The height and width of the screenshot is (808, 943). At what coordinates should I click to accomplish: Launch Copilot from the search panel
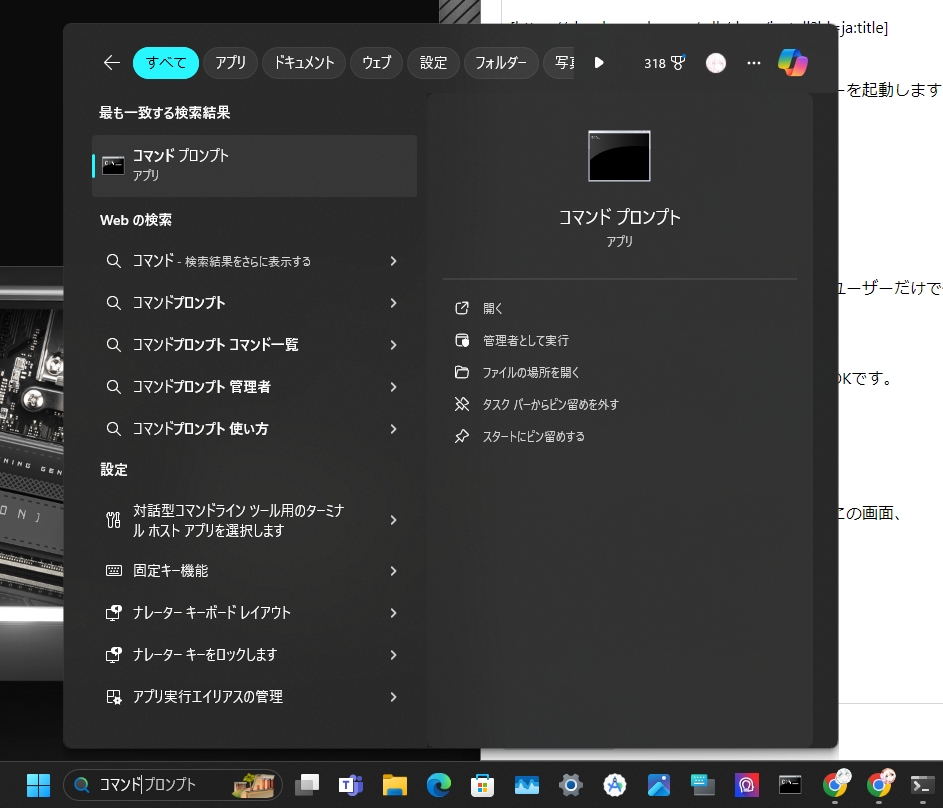point(793,63)
